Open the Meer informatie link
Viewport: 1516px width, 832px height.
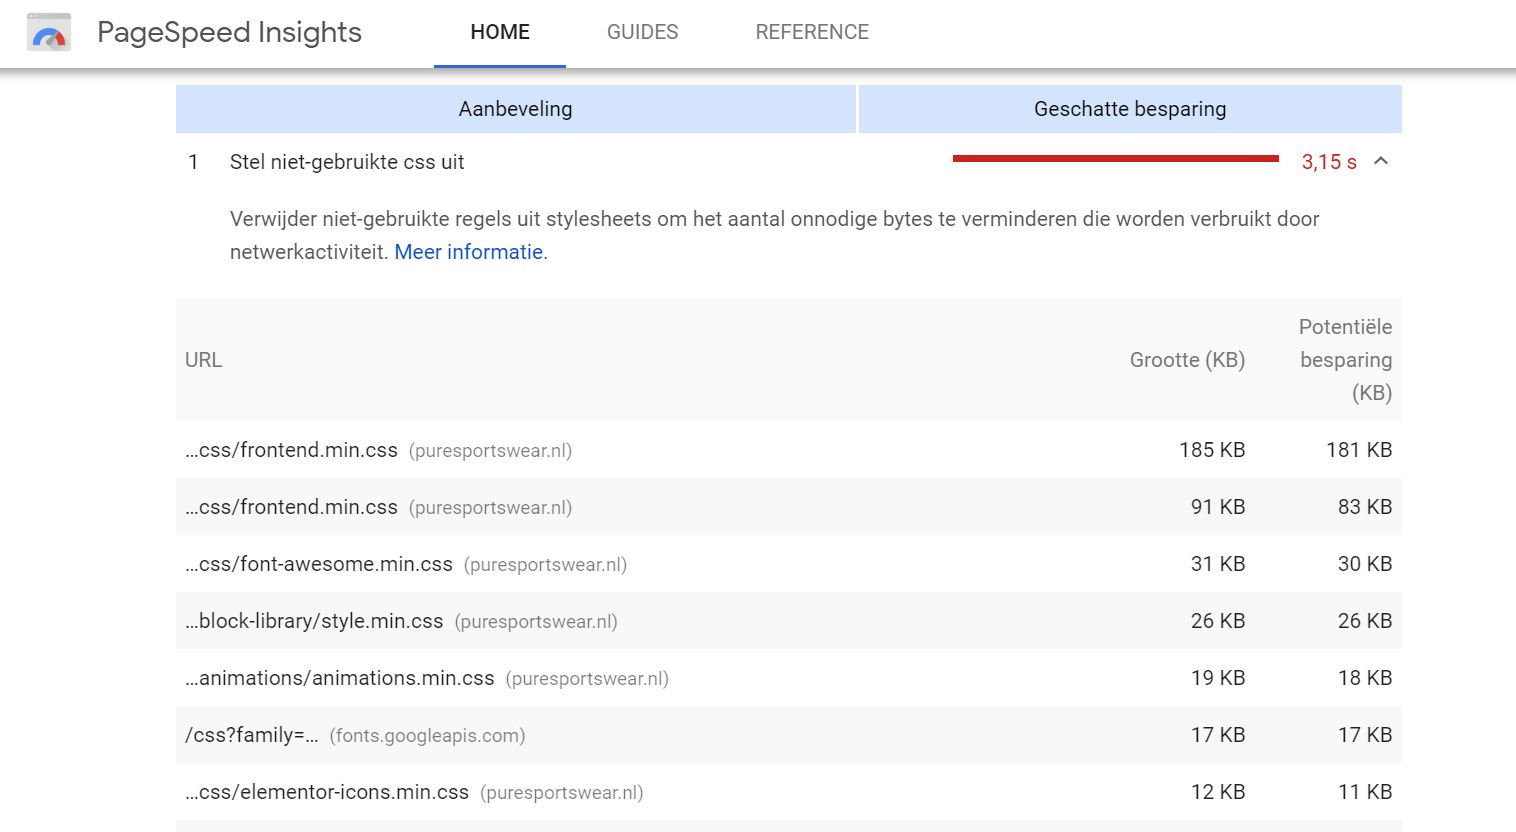(x=469, y=252)
